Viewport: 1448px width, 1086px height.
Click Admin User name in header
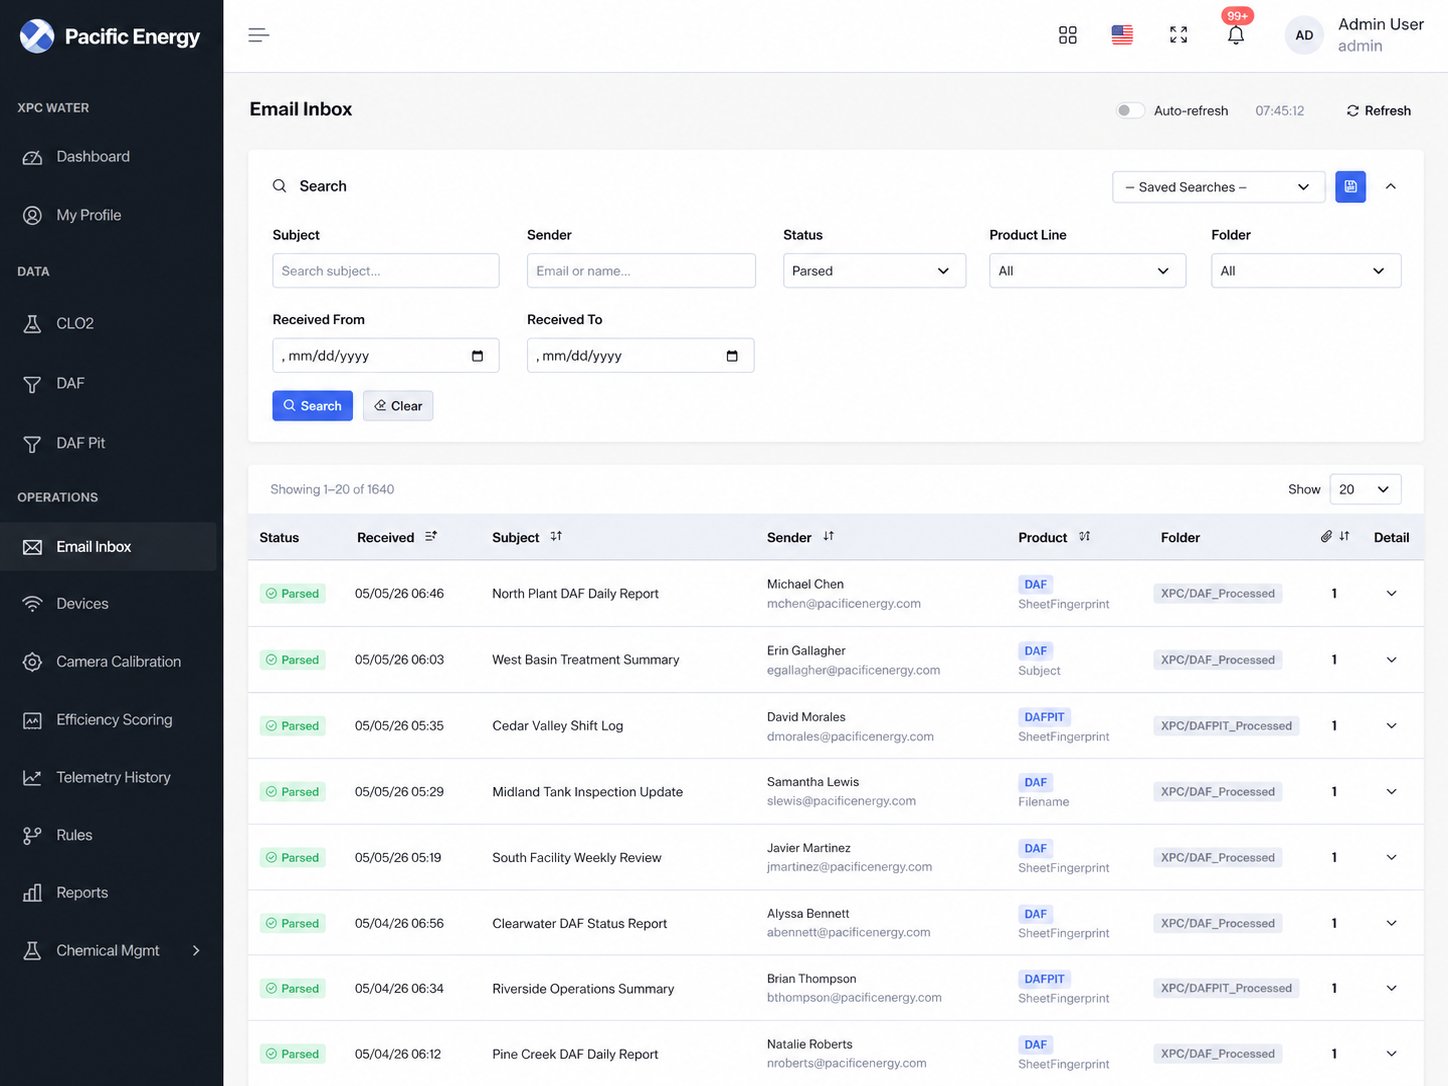pos(1380,24)
